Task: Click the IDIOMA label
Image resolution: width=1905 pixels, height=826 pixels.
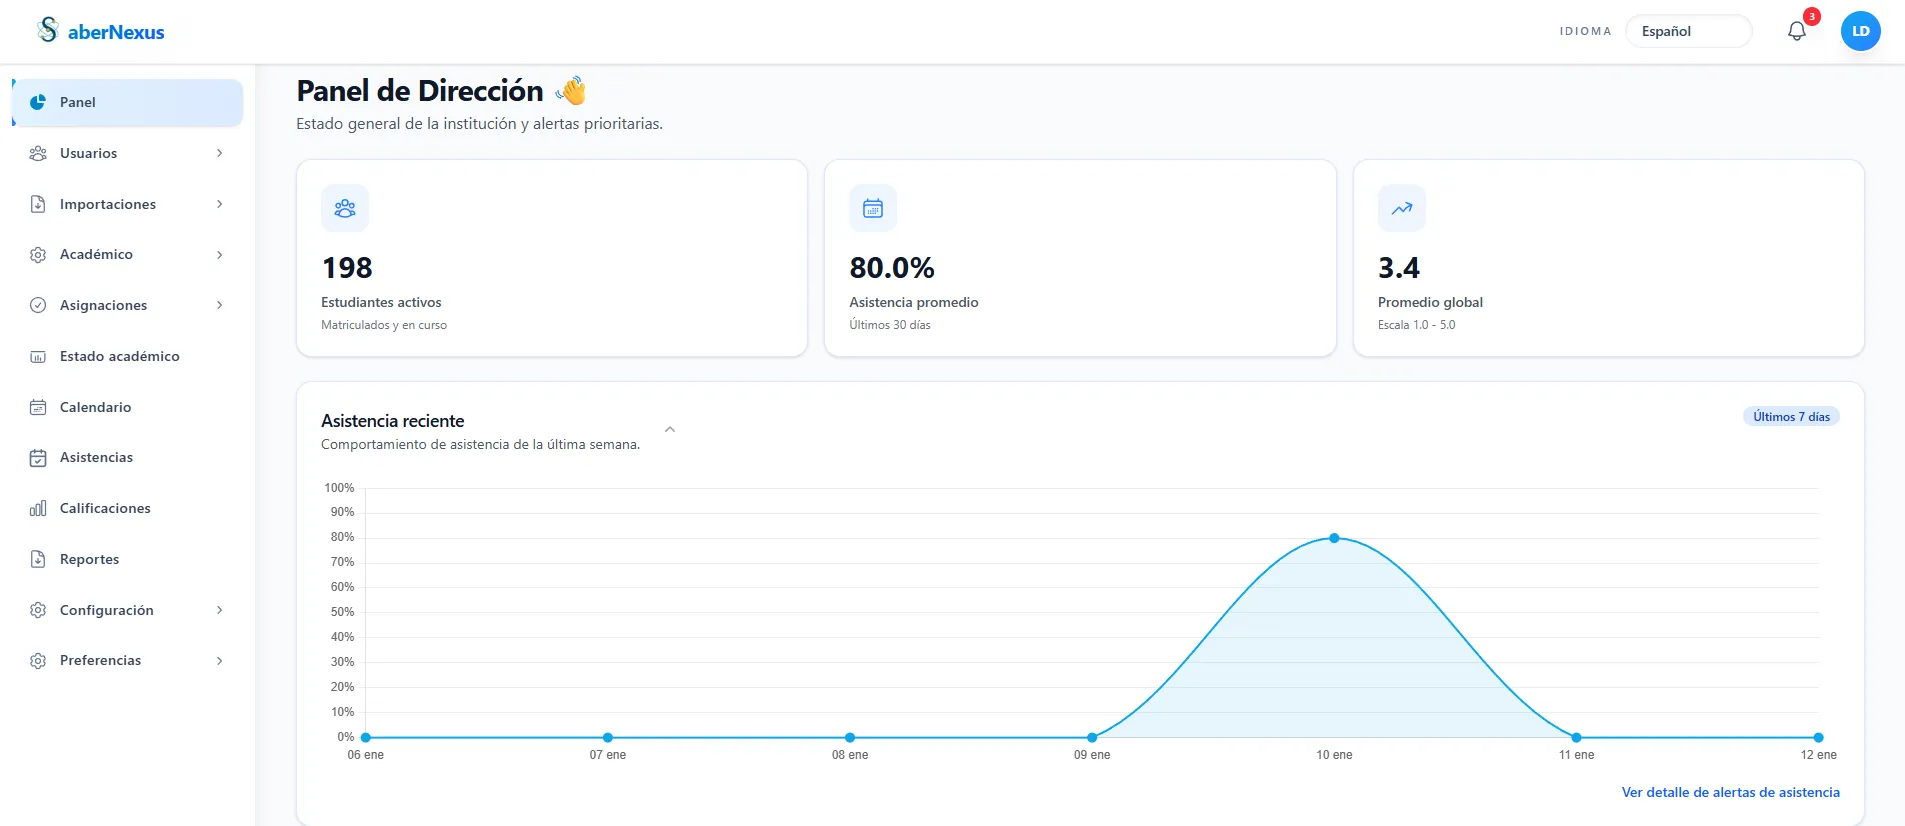Action: [1585, 31]
